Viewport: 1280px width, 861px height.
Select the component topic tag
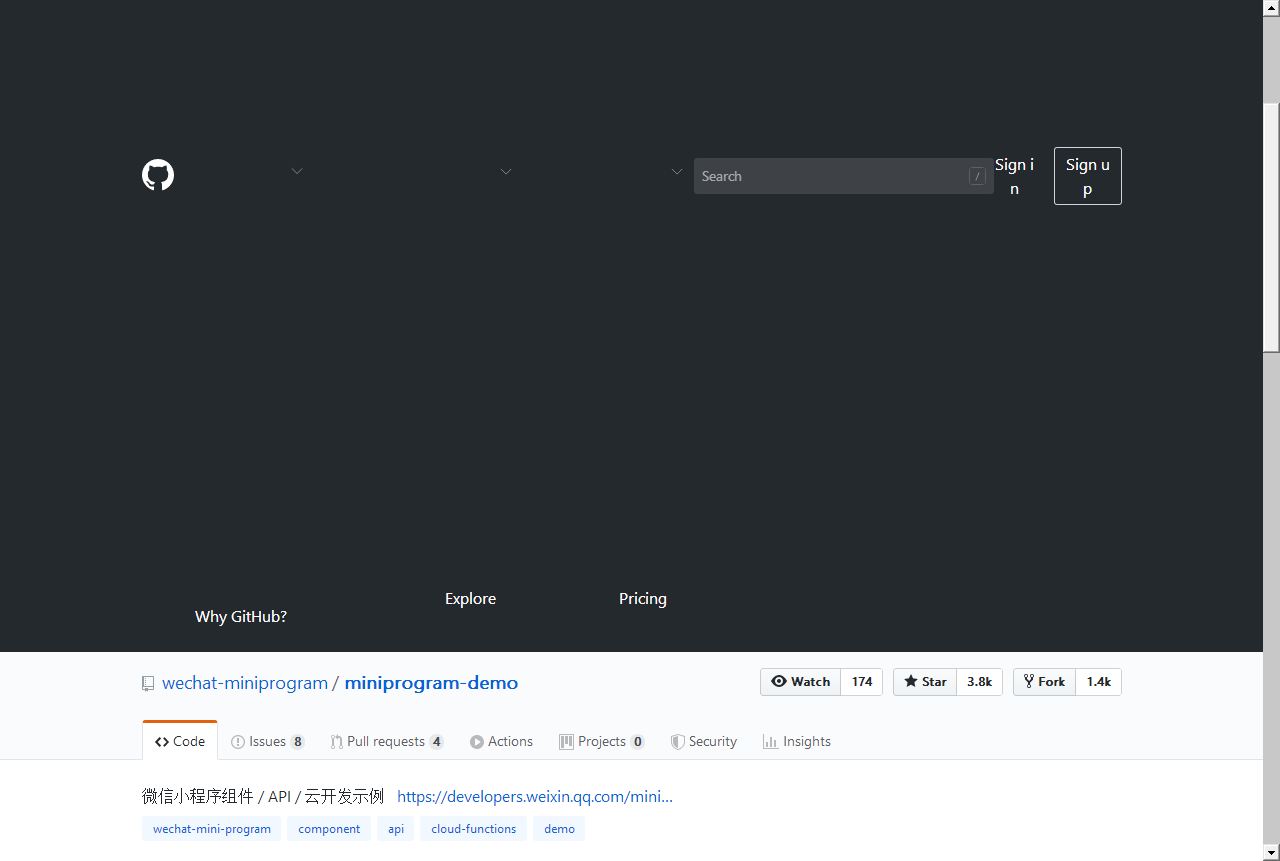click(329, 829)
